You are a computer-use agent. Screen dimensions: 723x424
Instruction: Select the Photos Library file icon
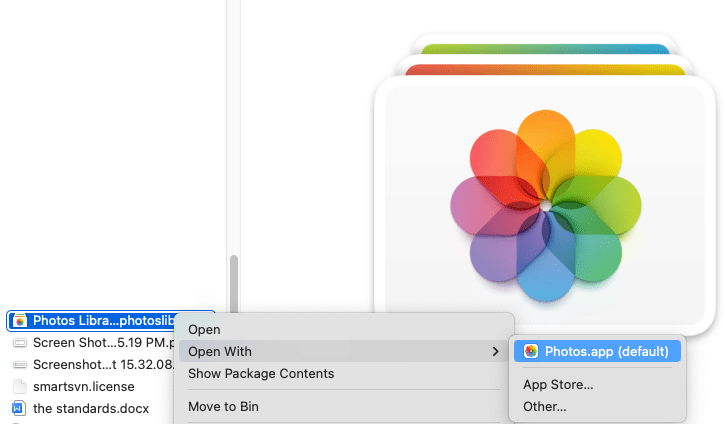[19, 320]
